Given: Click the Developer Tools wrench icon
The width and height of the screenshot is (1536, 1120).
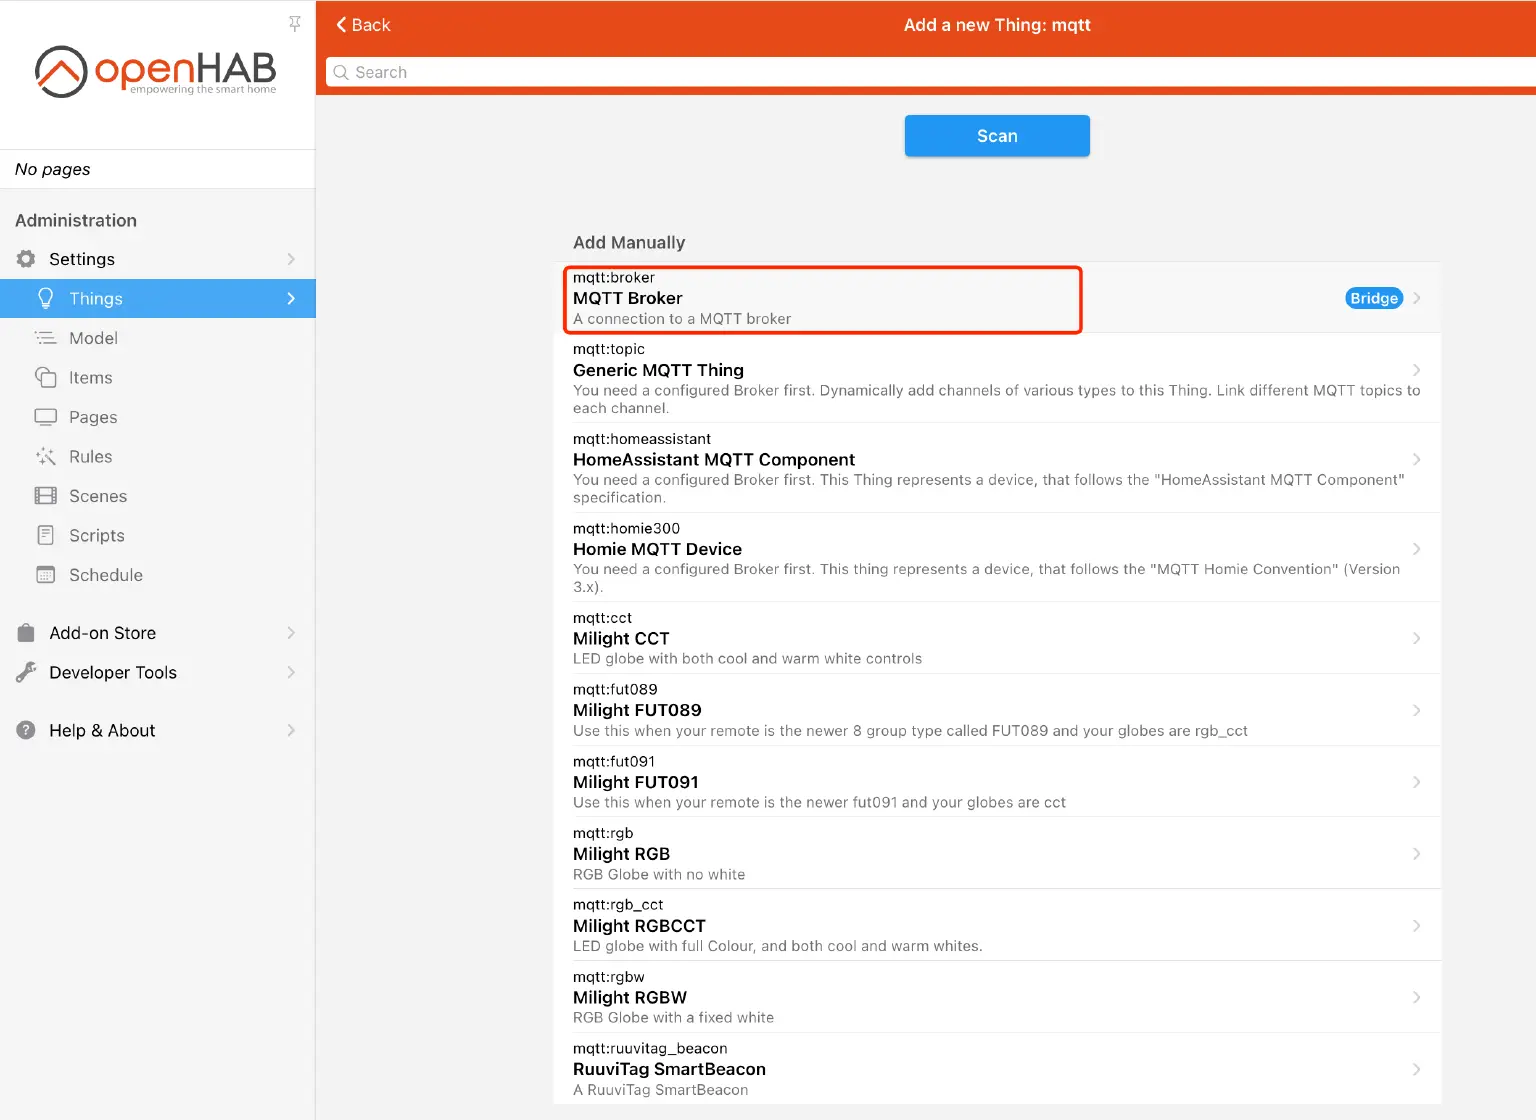Looking at the screenshot, I should pos(25,672).
